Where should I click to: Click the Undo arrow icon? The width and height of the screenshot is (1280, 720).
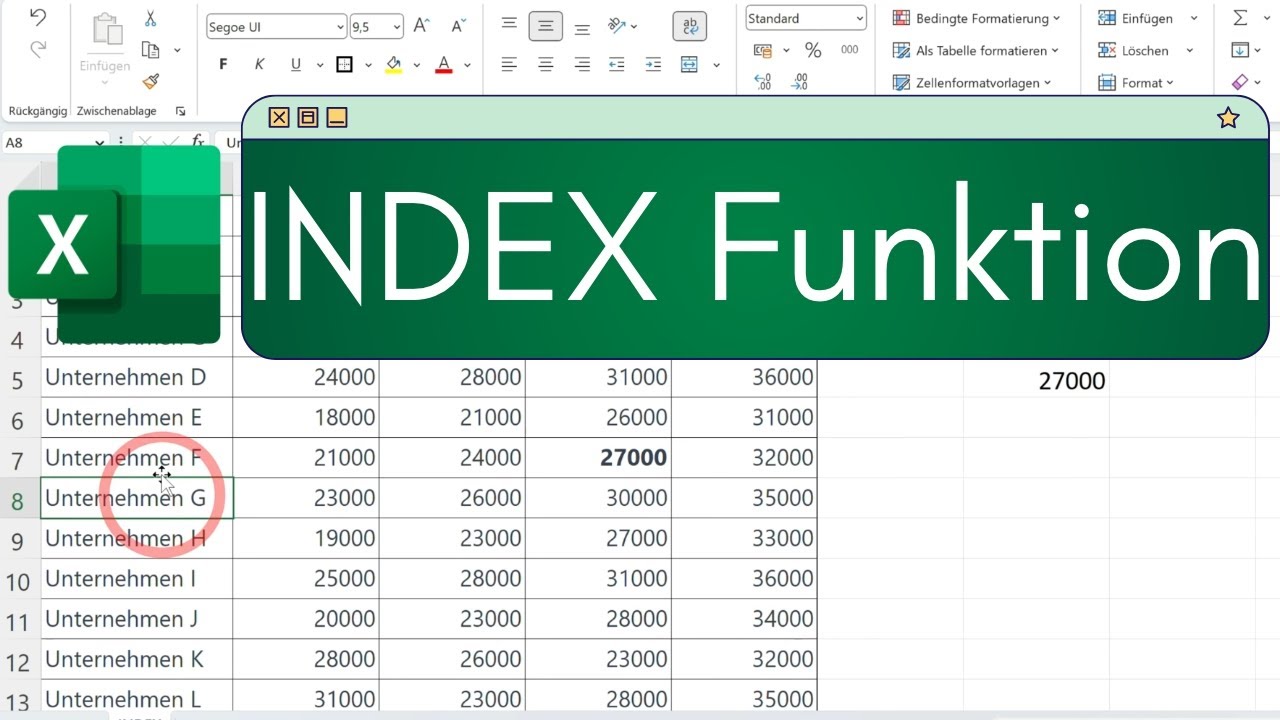(38, 18)
